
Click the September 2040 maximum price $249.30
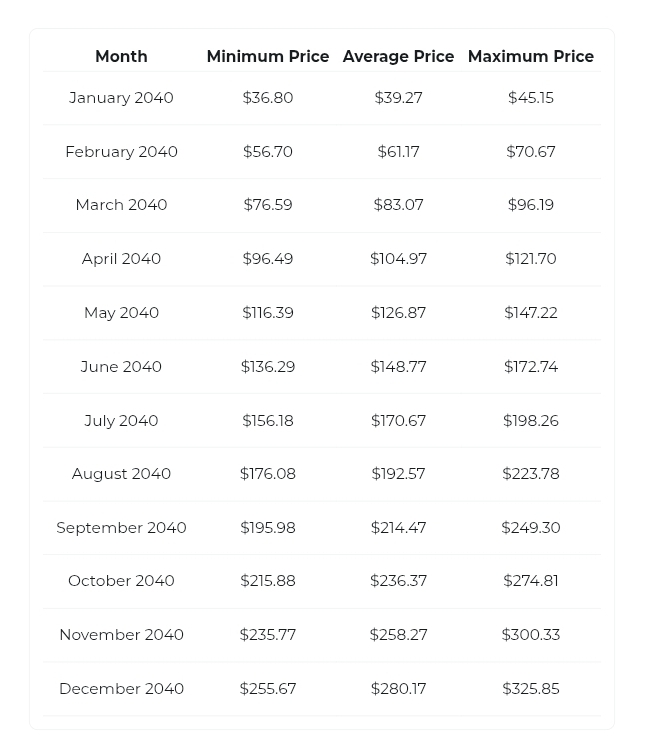coord(531,527)
